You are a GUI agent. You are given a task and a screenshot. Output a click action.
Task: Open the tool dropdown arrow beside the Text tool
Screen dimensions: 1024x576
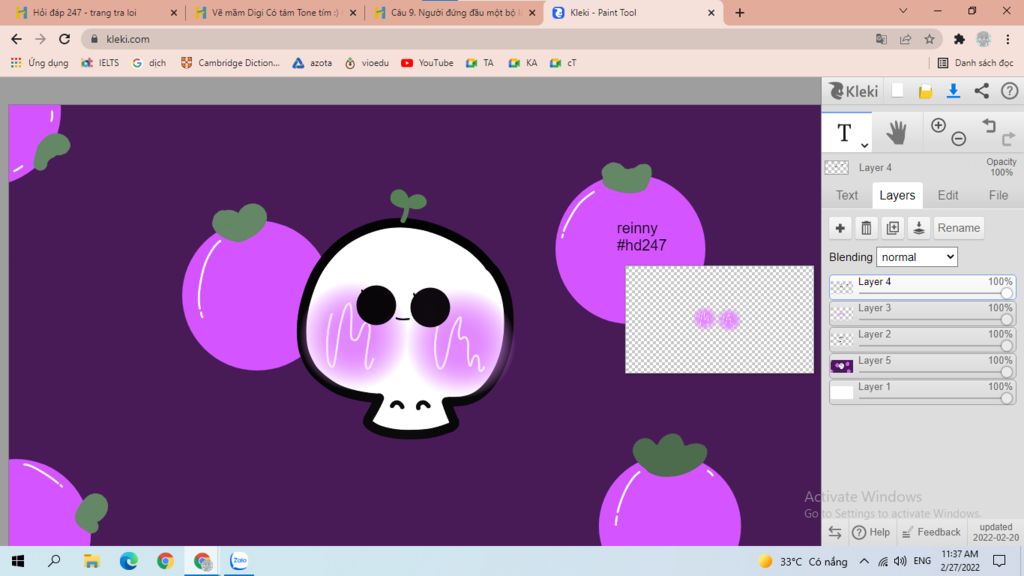864,145
